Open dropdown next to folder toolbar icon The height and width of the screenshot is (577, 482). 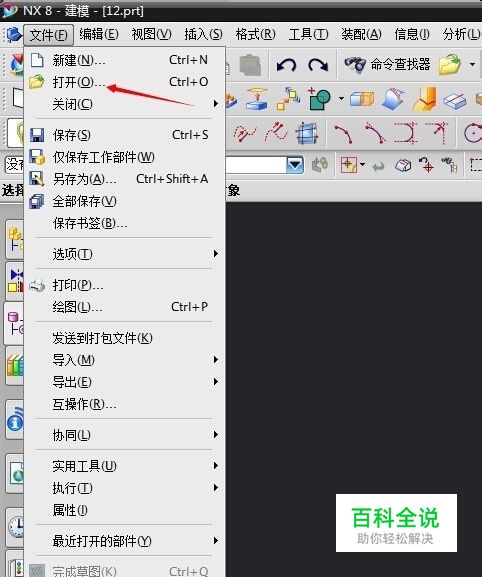tap(472, 65)
